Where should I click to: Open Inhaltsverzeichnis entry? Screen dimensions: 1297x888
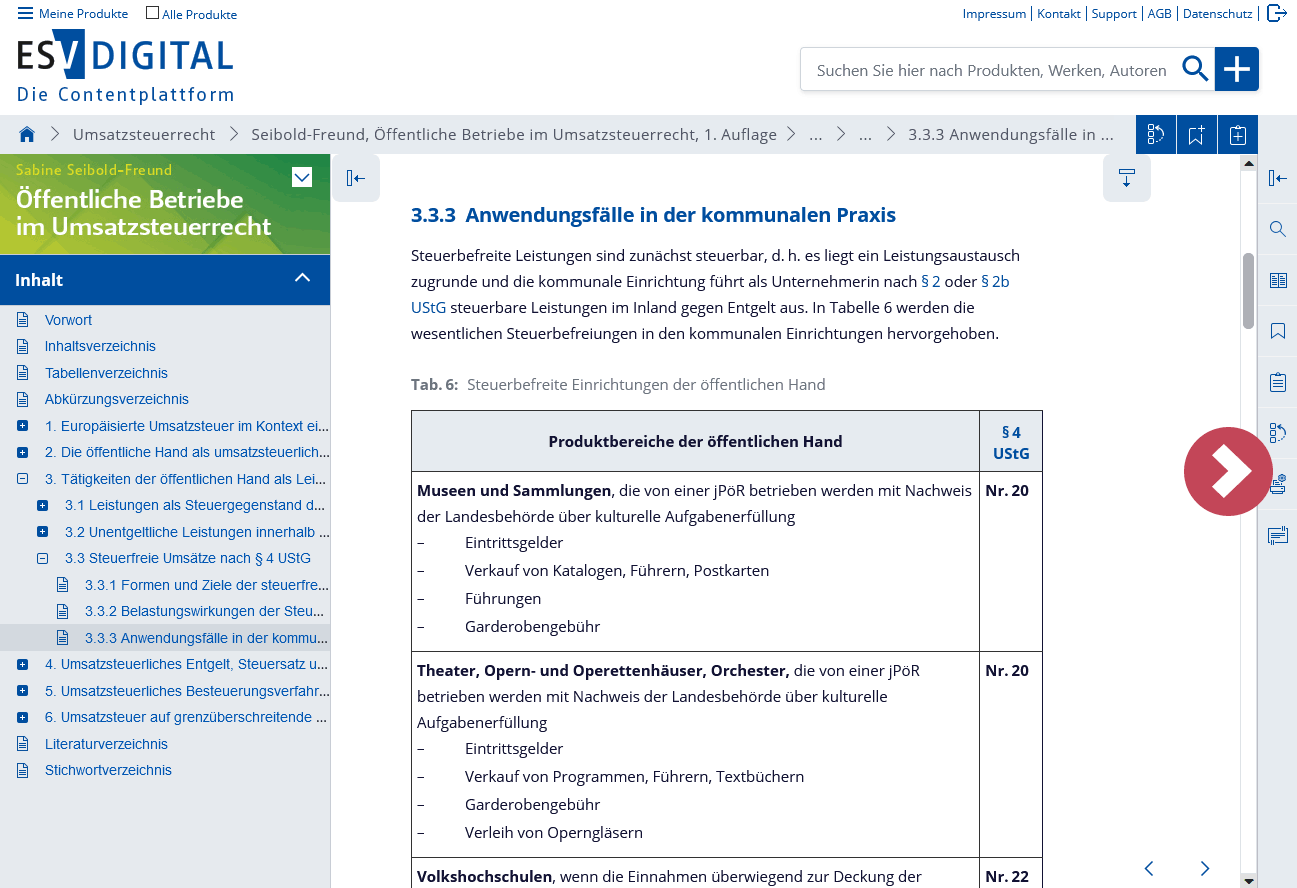(100, 346)
